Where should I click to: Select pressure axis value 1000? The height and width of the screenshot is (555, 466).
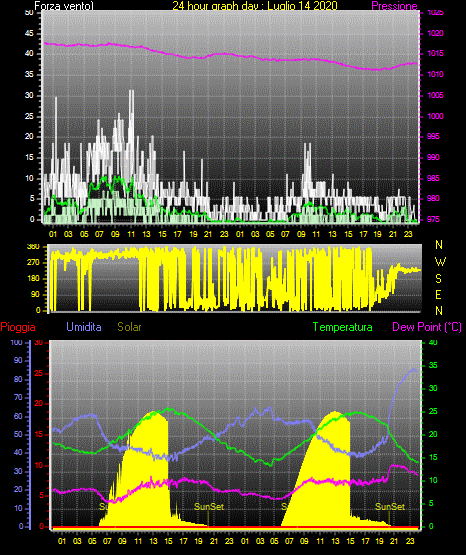point(436,116)
